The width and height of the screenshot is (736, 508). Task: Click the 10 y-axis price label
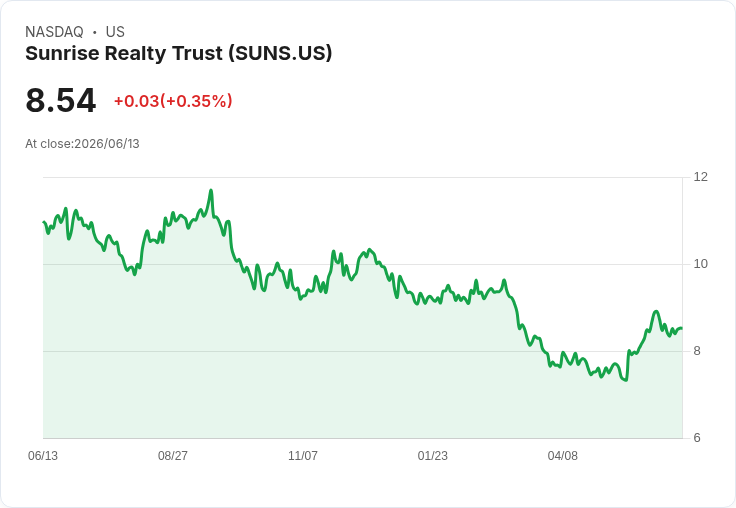[x=700, y=264]
